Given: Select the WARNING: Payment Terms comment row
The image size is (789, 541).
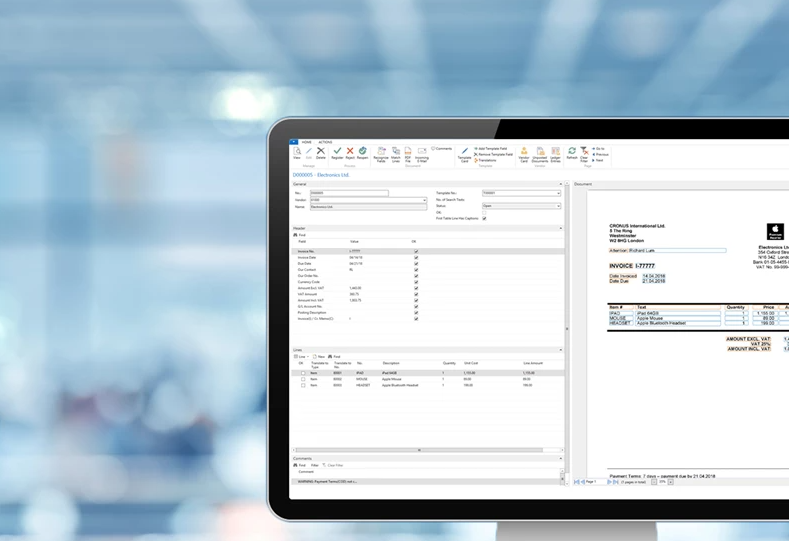Looking at the screenshot, I should (426, 482).
